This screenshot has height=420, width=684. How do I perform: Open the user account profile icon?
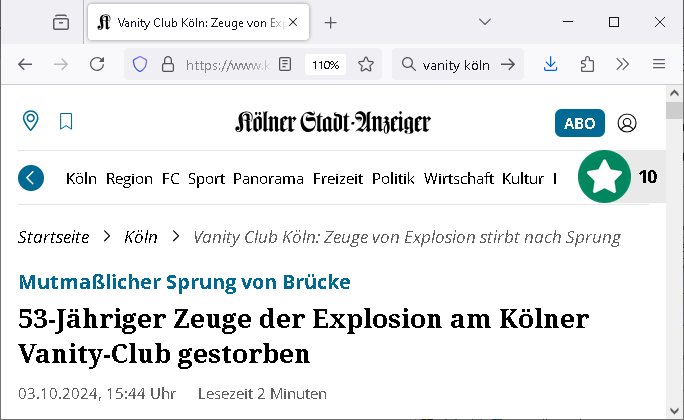tap(627, 123)
